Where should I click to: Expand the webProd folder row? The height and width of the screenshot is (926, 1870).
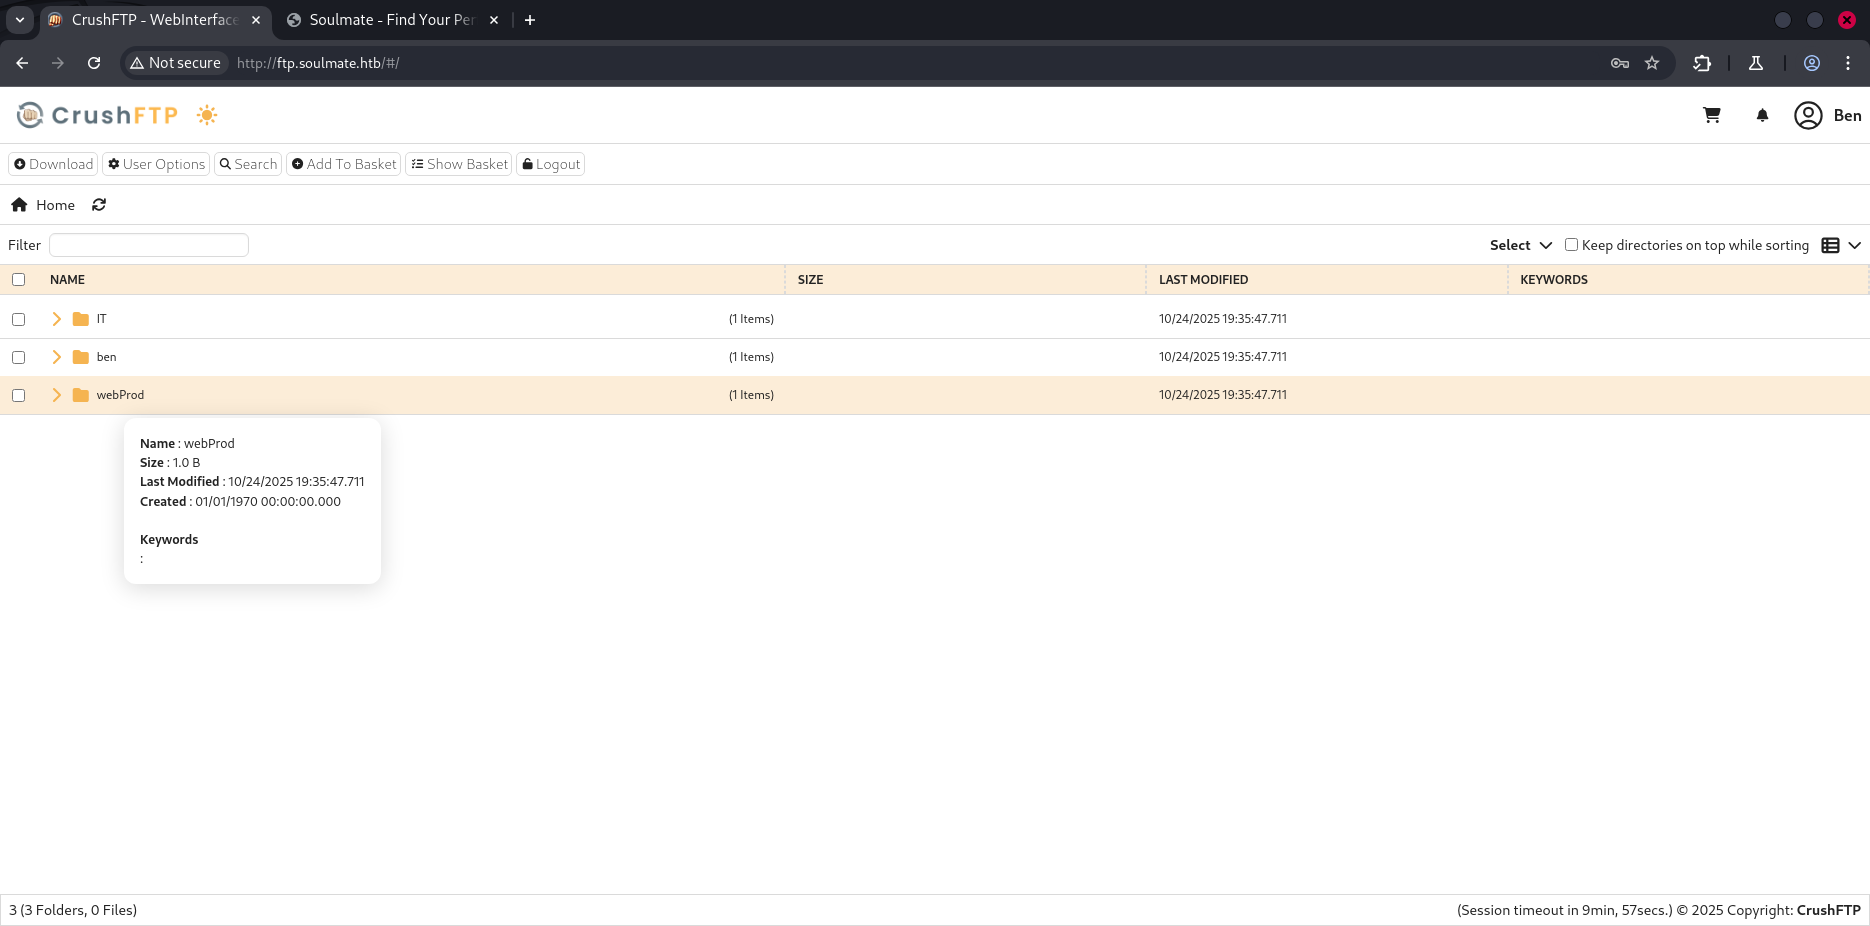tap(57, 394)
